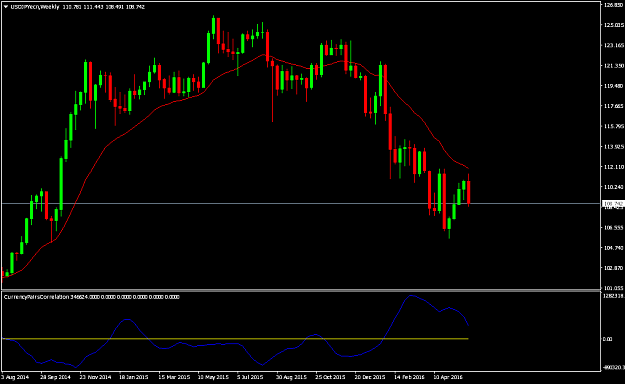The width and height of the screenshot is (625, 384).
Task: Click price axis label 110.240
Action: click(x=614, y=187)
